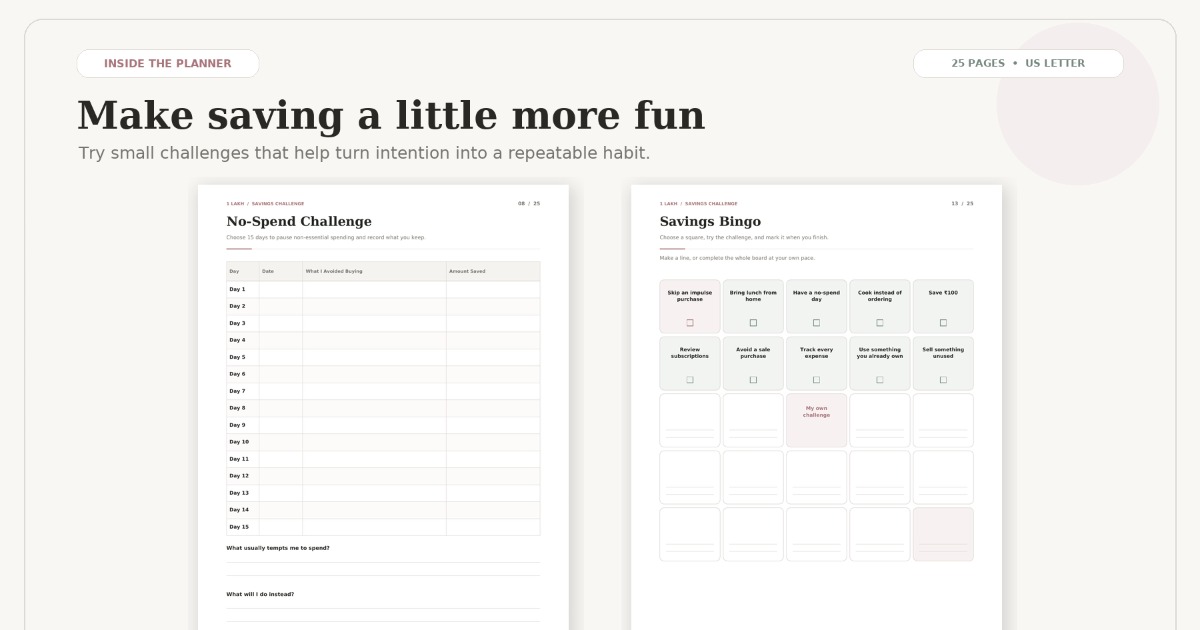Screen dimensions: 1200x630
Task: Click the Review subscriptions label
Action: pos(690,353)
